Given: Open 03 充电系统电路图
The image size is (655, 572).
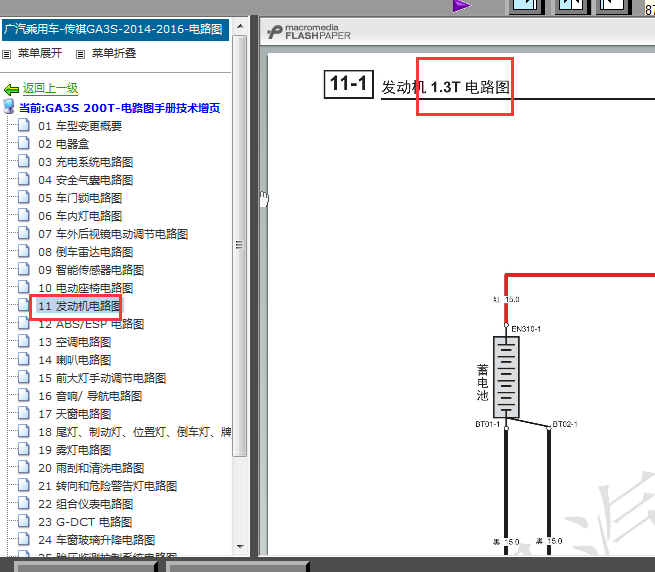Looking at the screenshot, I should [85, 162].
